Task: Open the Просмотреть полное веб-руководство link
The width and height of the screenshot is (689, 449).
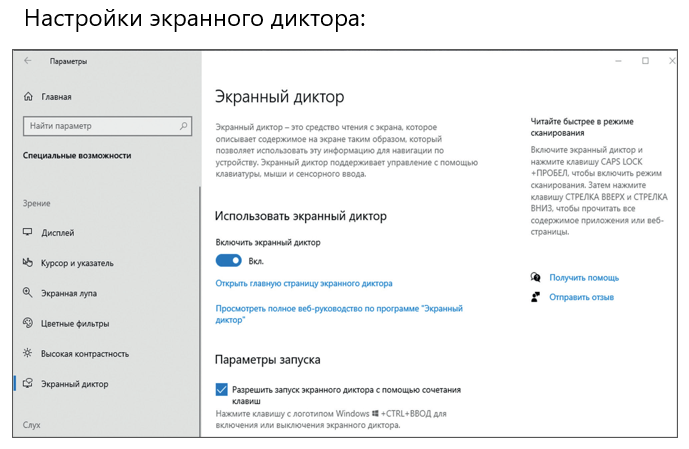Action: [339, 314]
